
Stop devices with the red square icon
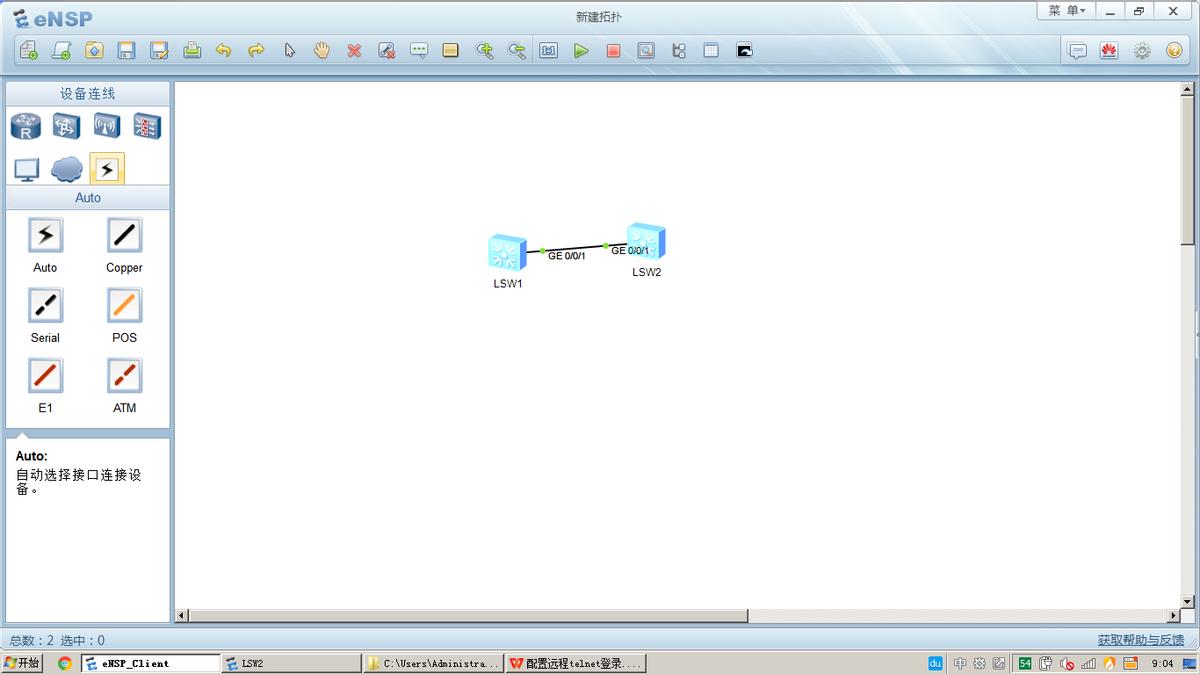click(x=613, y=50)
